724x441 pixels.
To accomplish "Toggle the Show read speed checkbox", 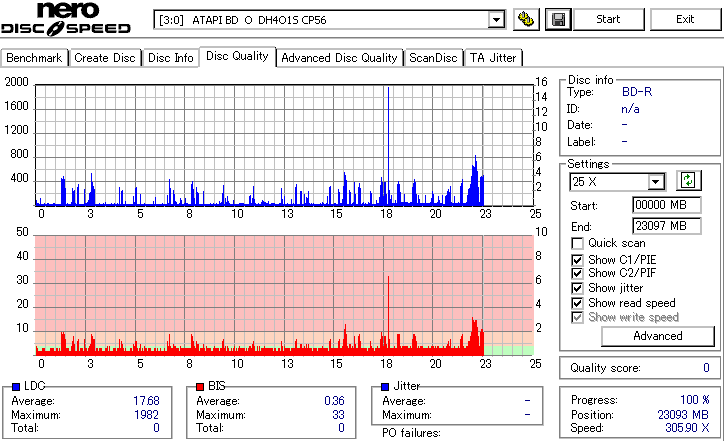I will [x=577, y=303].
